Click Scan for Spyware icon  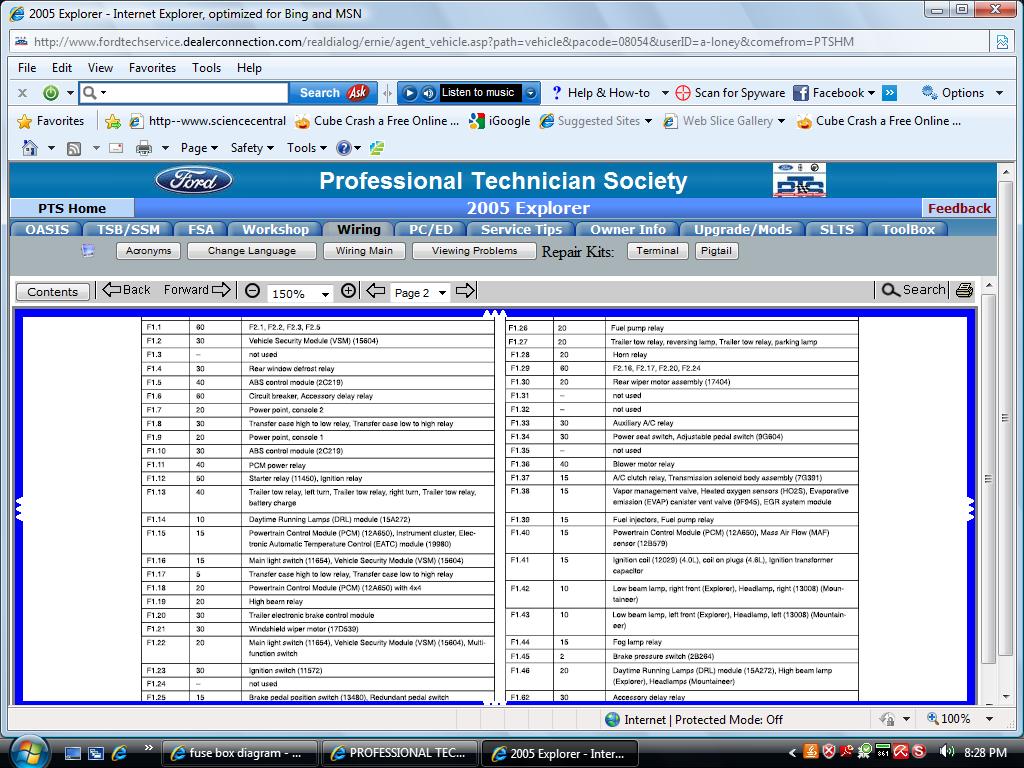[x=682, y=93]
